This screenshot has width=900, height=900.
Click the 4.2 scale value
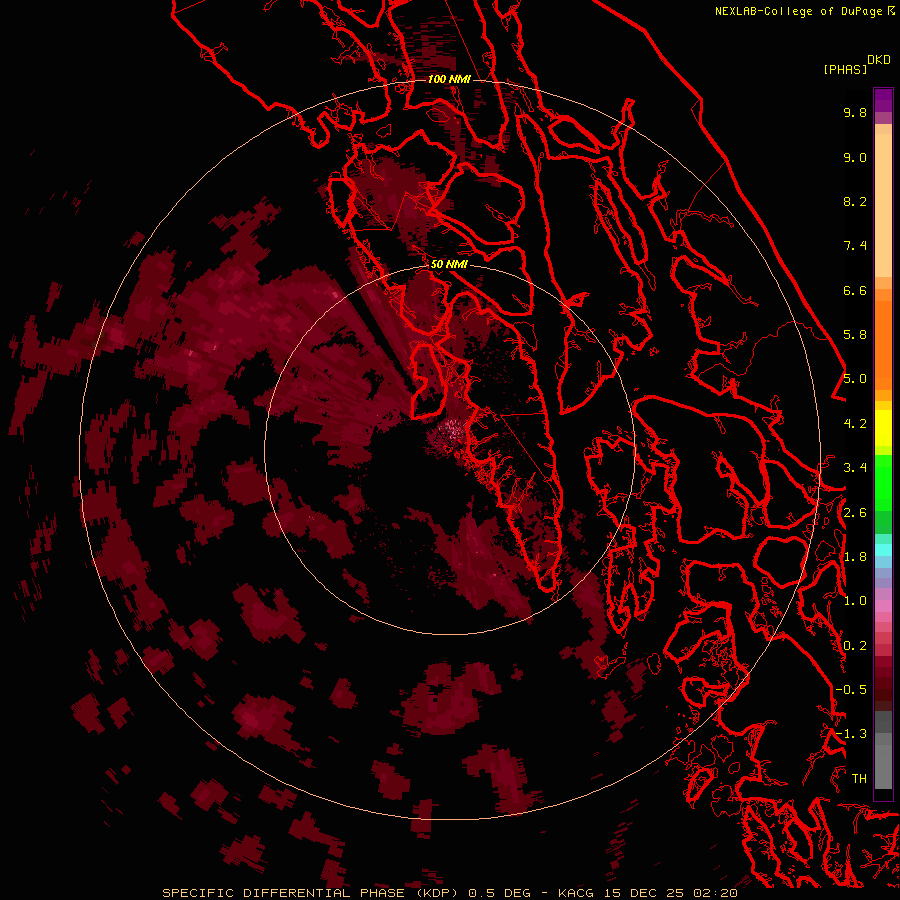click(855, 424)
